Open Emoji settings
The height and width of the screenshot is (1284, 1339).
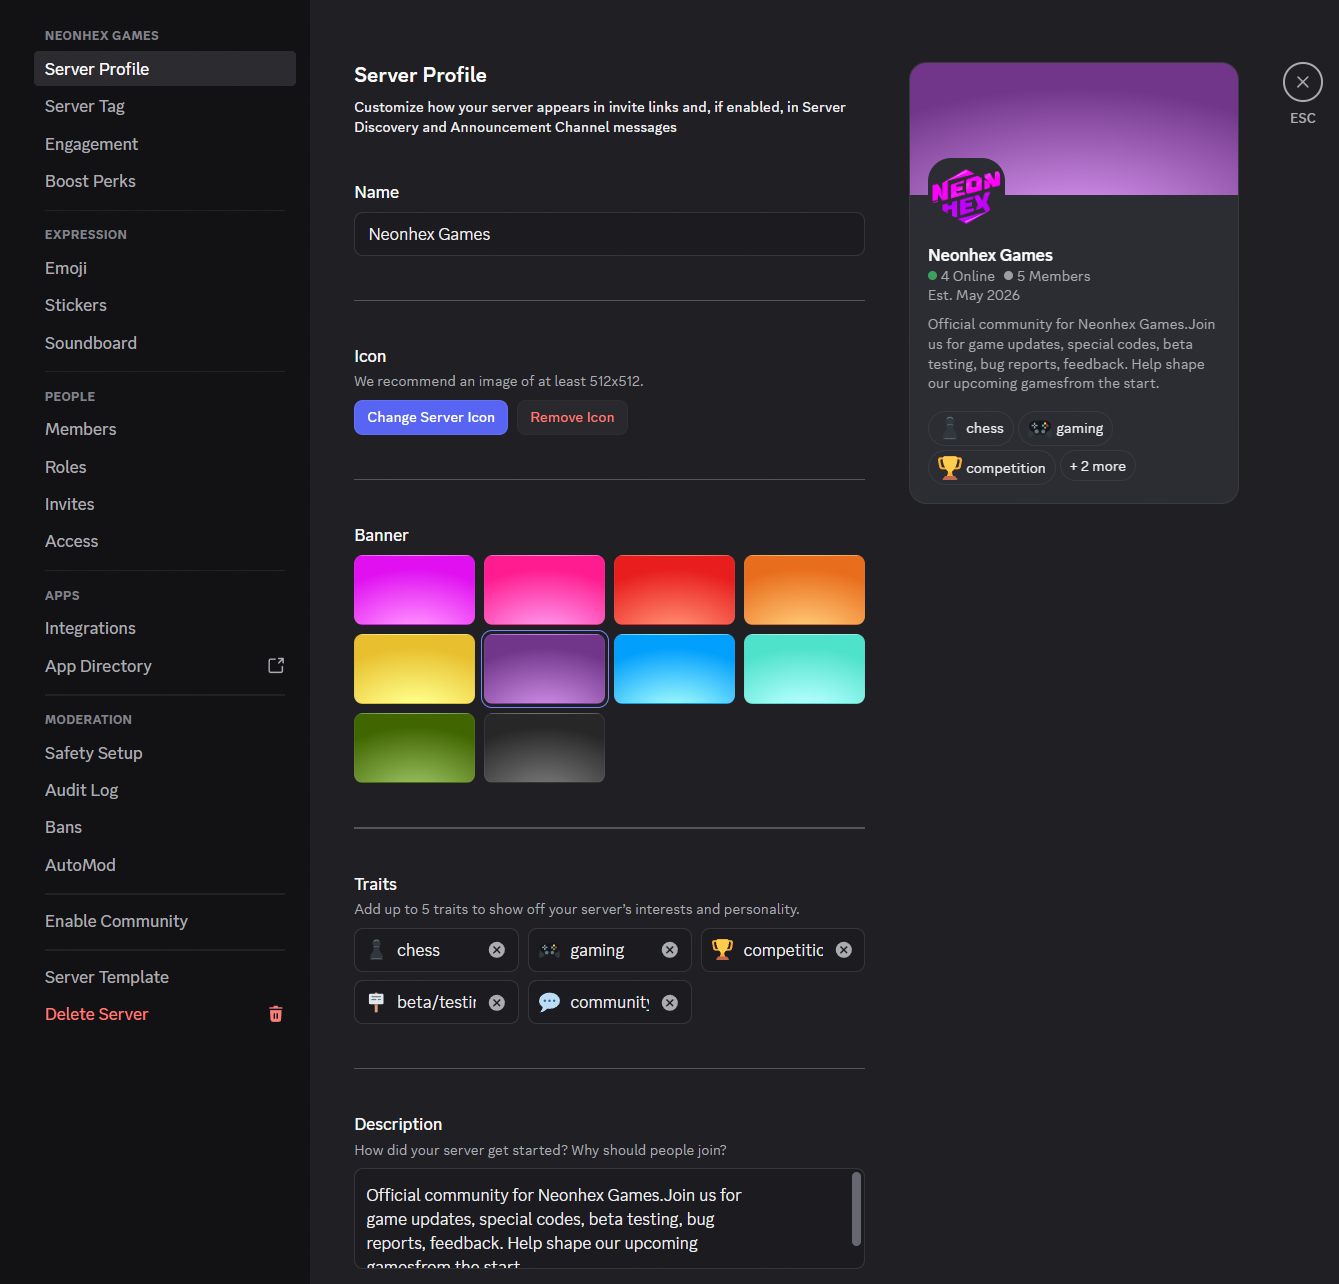click(x=165, y=268)
